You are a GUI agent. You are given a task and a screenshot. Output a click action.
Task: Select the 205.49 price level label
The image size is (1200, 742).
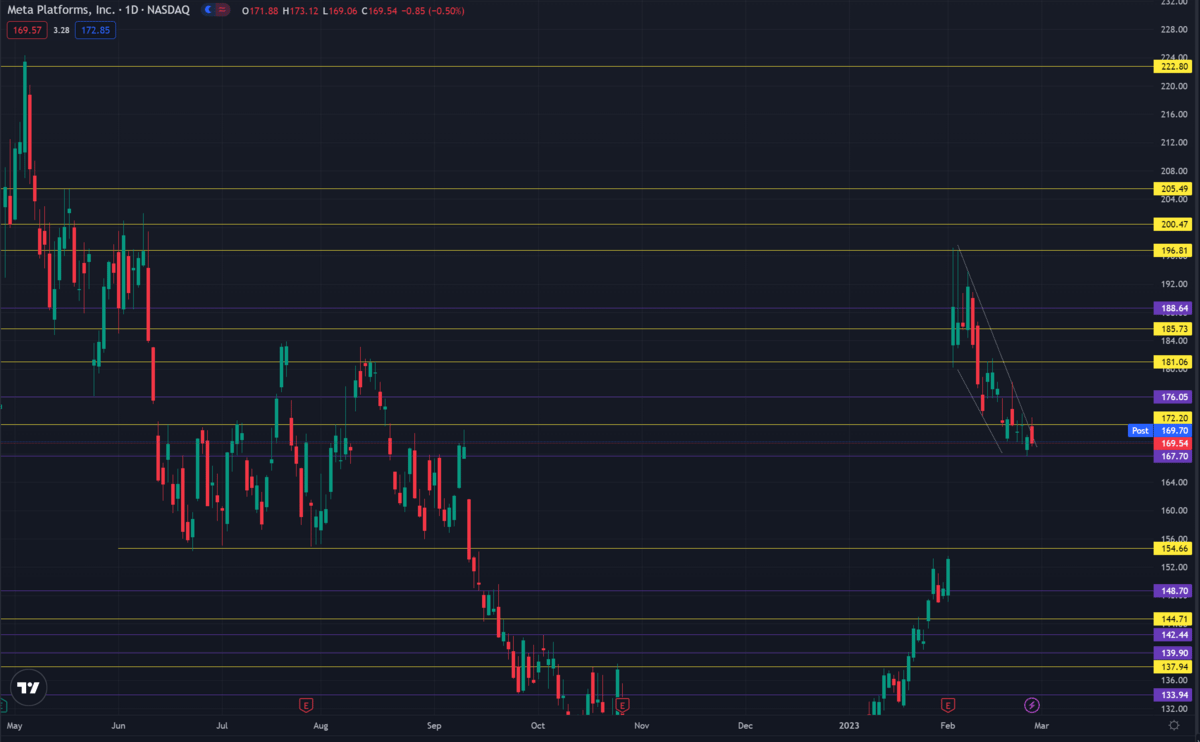[x=1172, y=189]
